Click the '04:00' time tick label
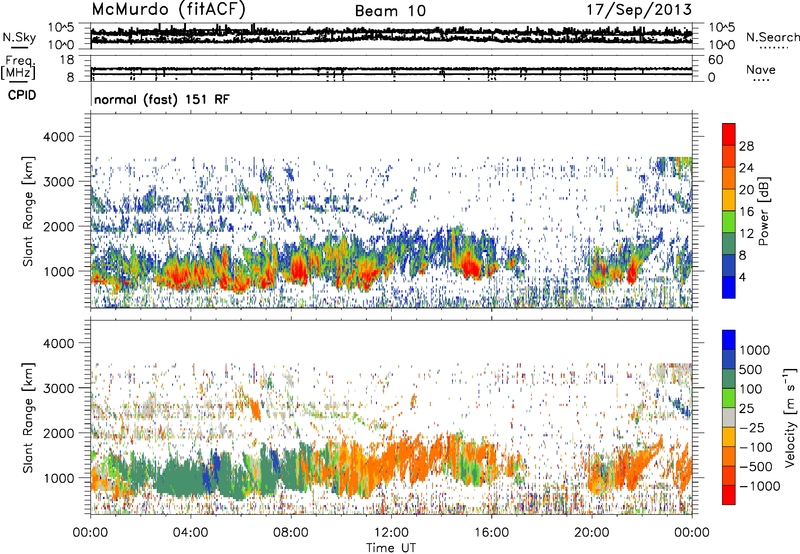The height and width of the screenshot is (554, 800). [190, 533]
